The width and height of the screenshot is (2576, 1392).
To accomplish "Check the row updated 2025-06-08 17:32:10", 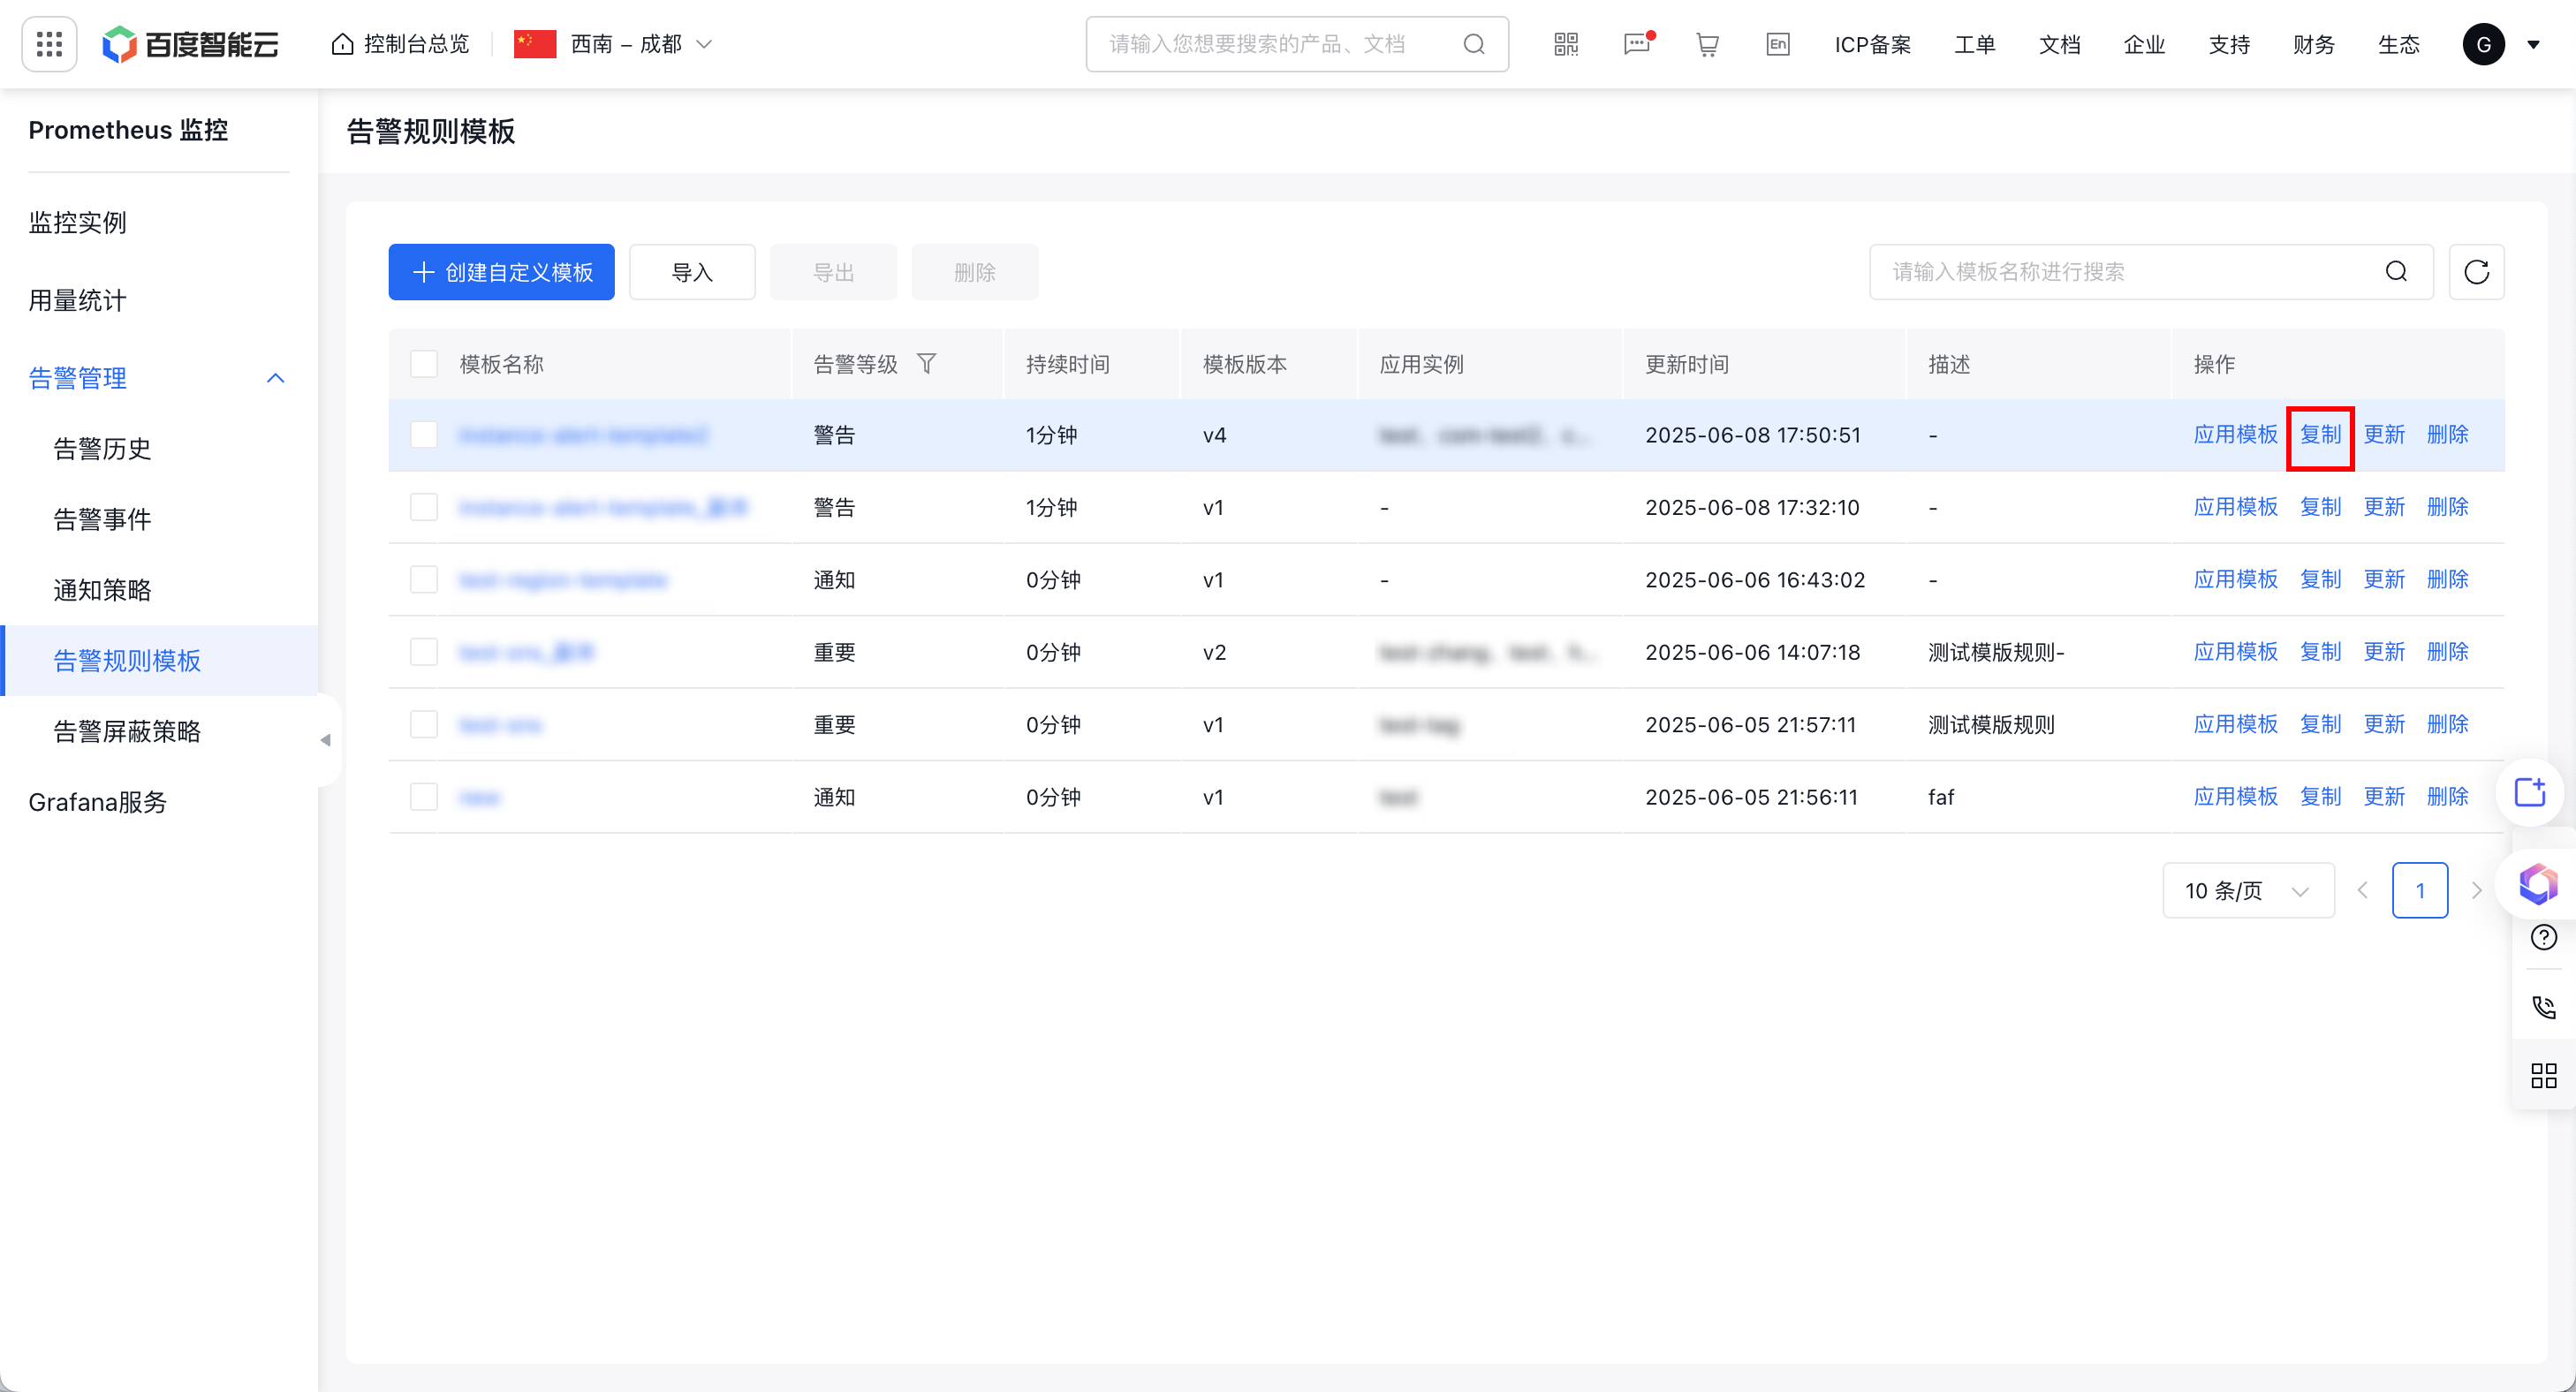I will pyautogui.click(x=424, y=507).
